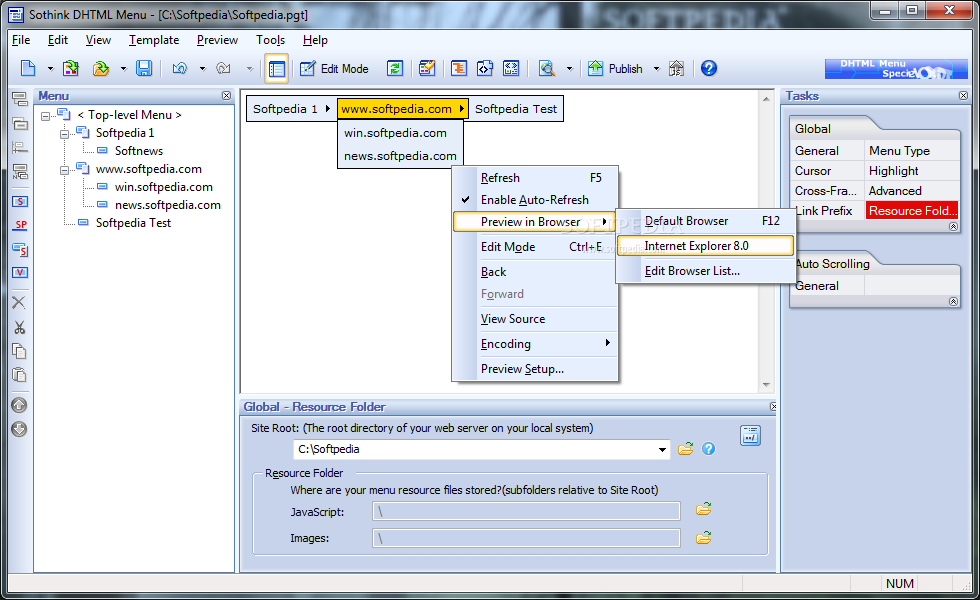Select Internet Explorer 8.0 submenu entry

tap(706, 246)
